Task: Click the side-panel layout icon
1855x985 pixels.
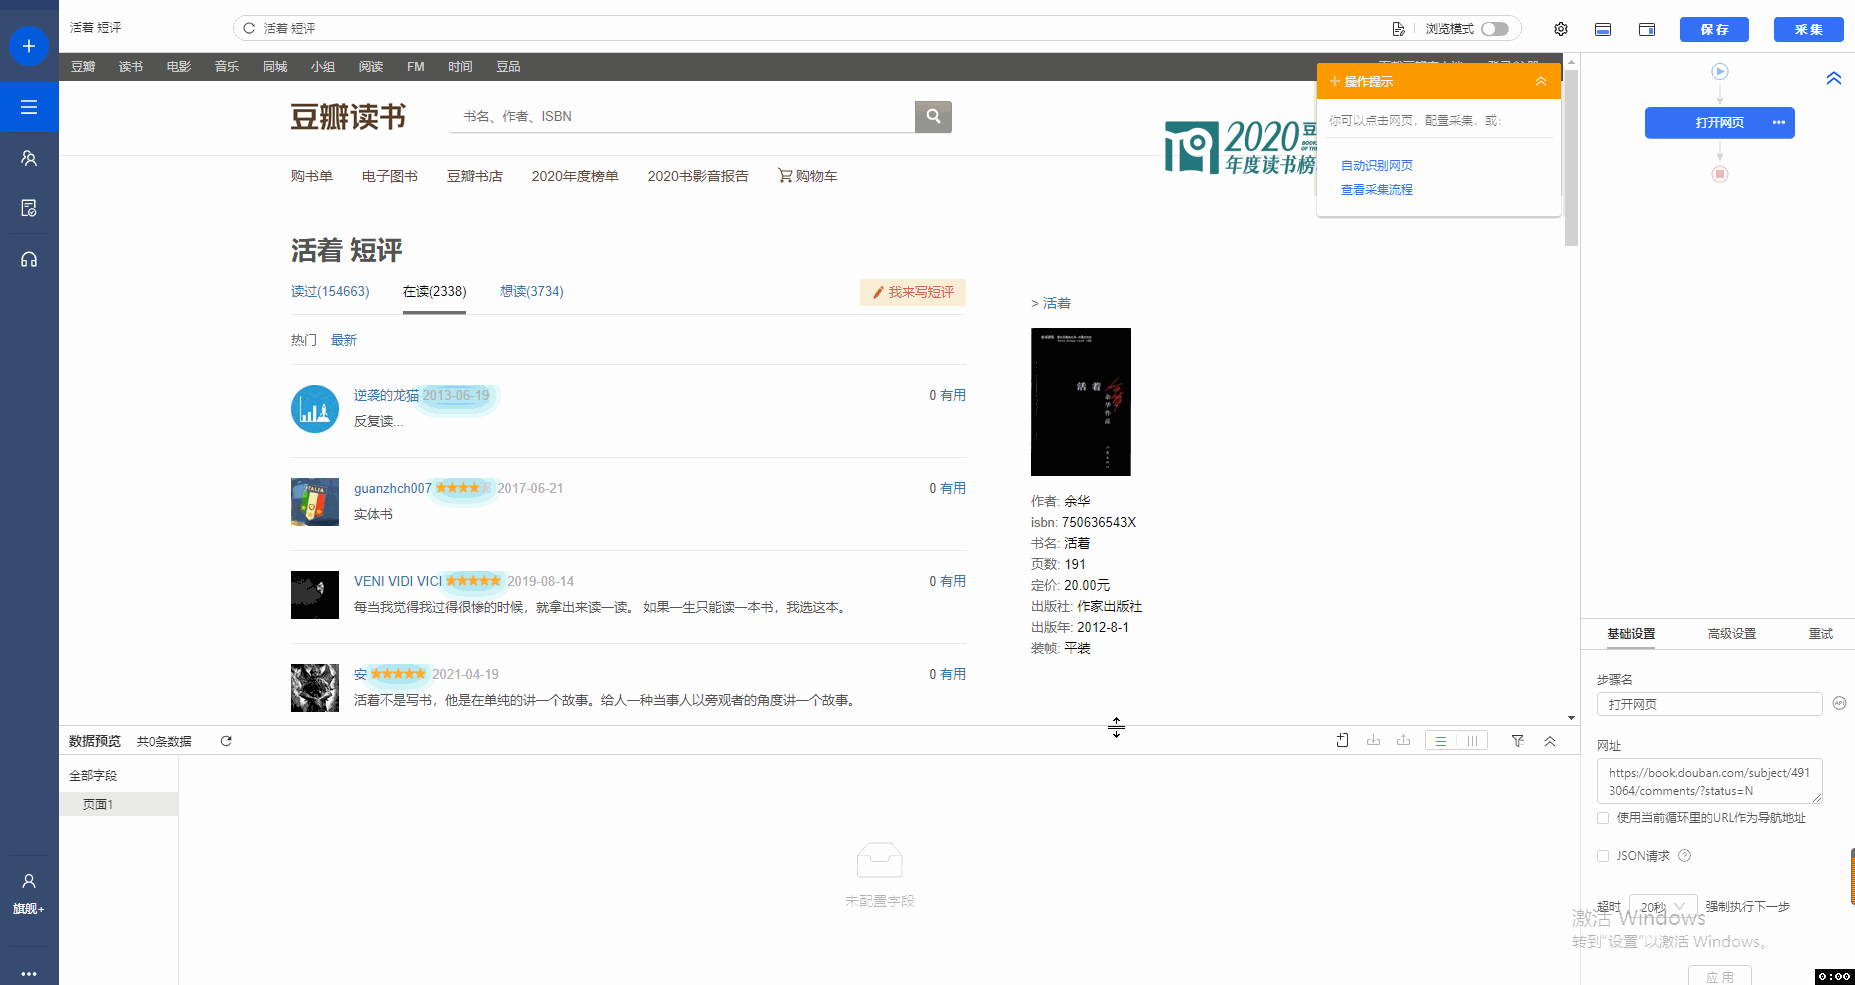Action: [x=1647, y=29]
